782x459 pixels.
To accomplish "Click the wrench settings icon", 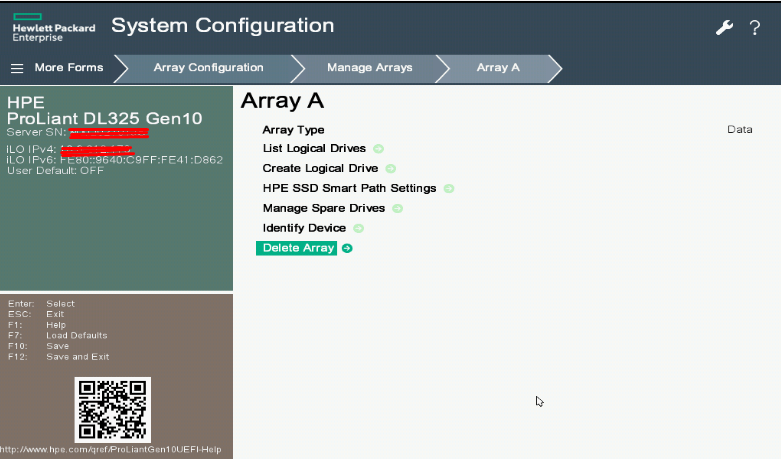I will (725, 28).
